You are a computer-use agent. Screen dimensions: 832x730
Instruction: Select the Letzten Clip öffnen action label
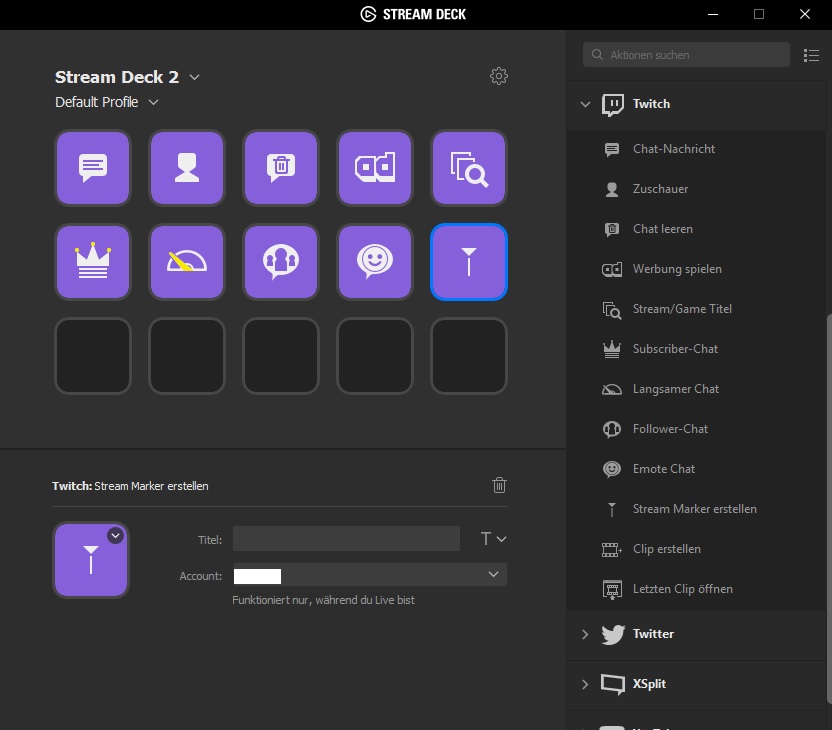682,589
